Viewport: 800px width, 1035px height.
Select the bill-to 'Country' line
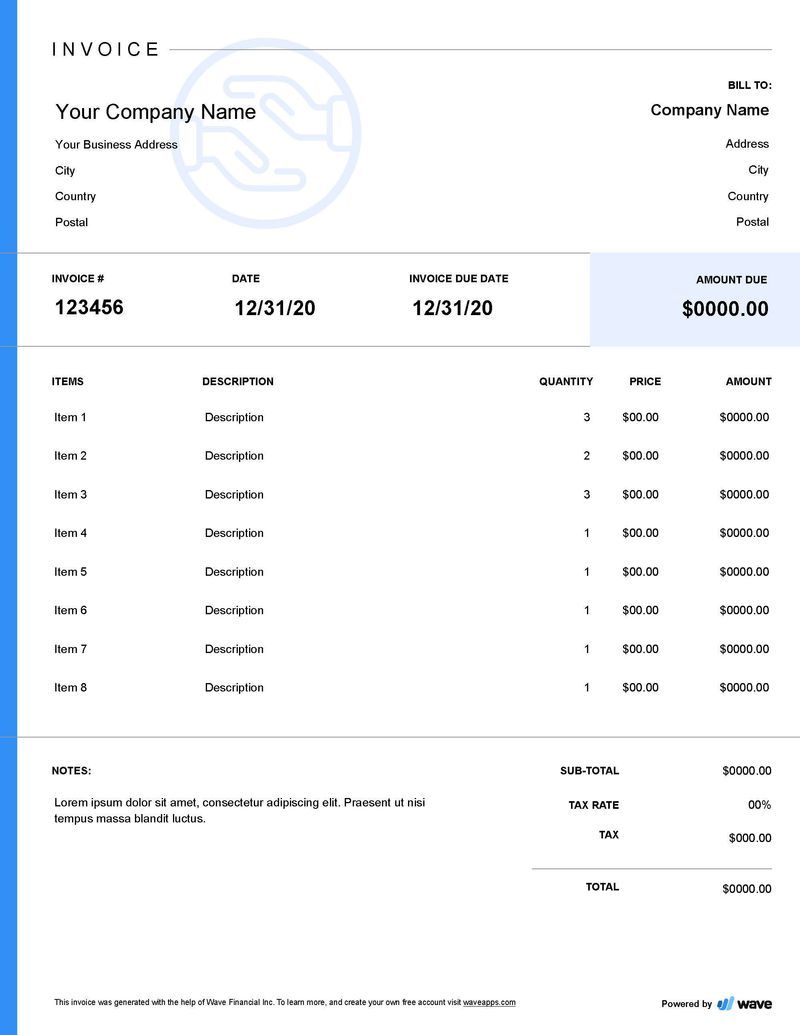point(748,196)
